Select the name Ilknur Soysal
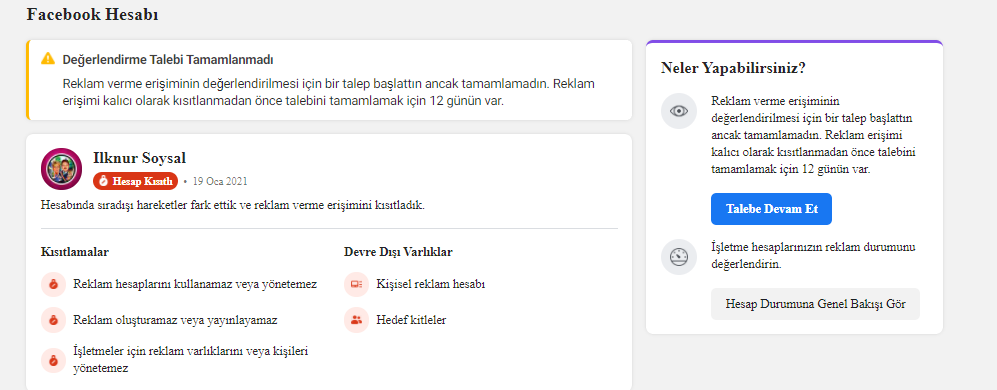 (x=139, y=158)
